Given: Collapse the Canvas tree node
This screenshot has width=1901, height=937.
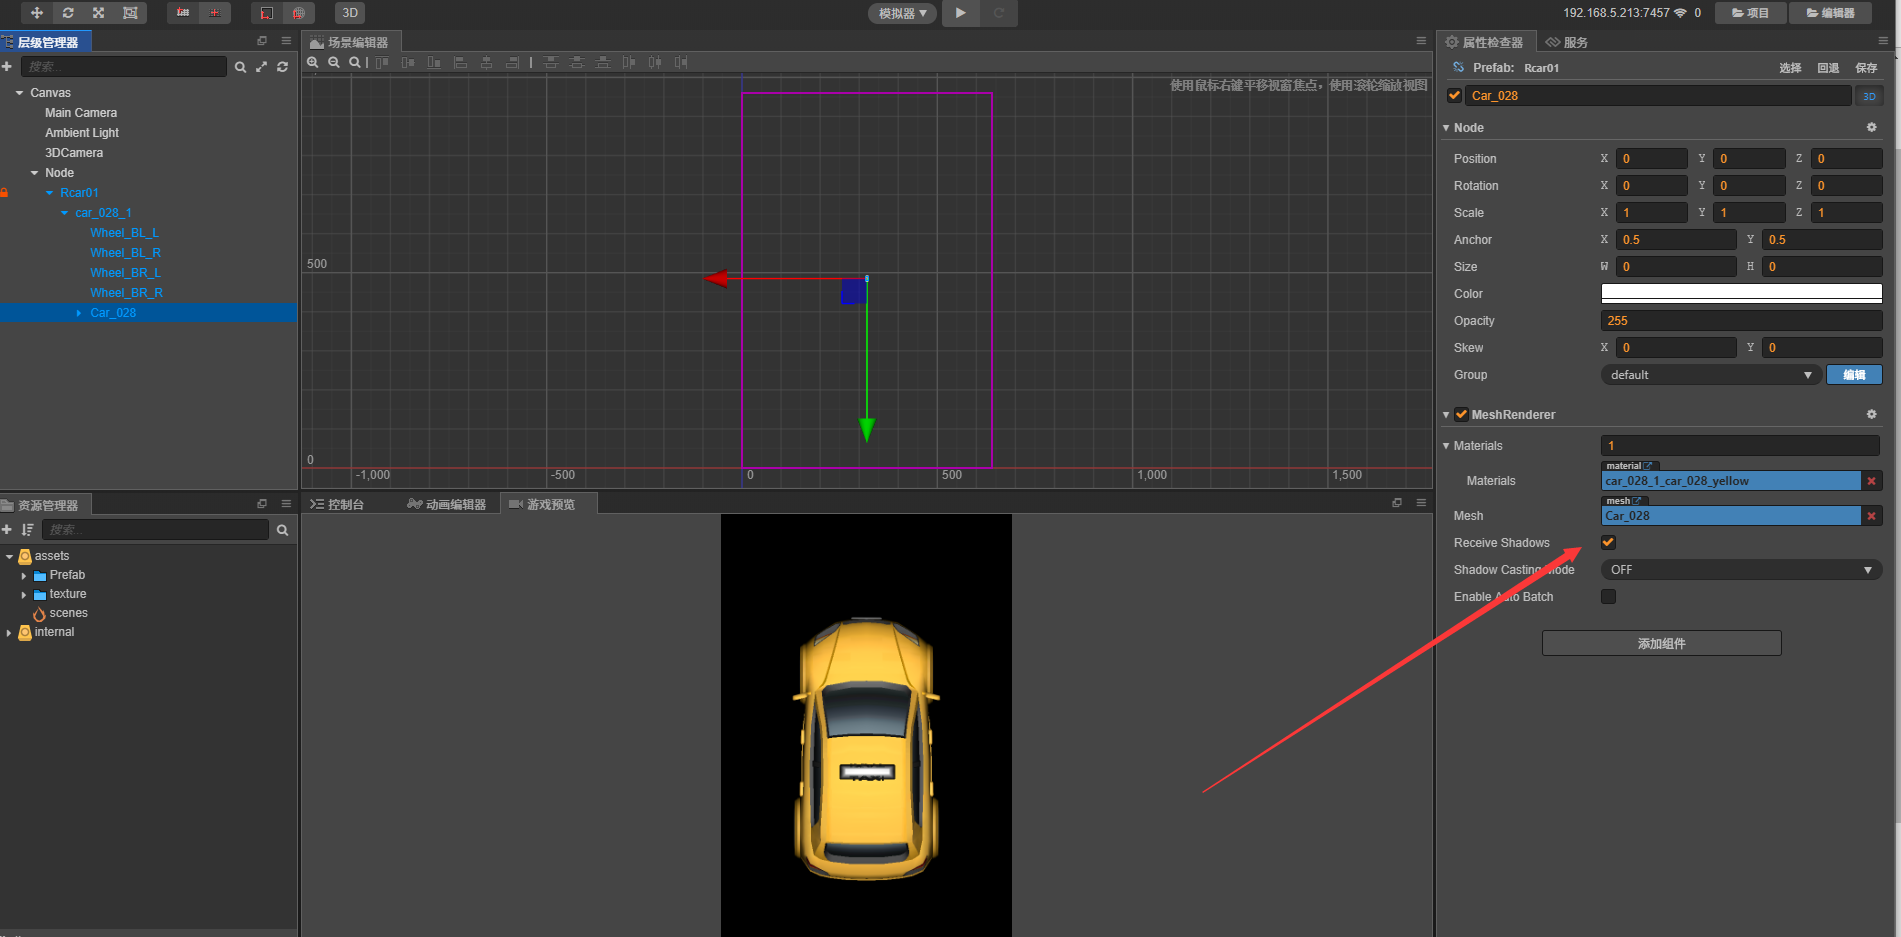Looking at the screenshot, I should click(x=19, y=93).
